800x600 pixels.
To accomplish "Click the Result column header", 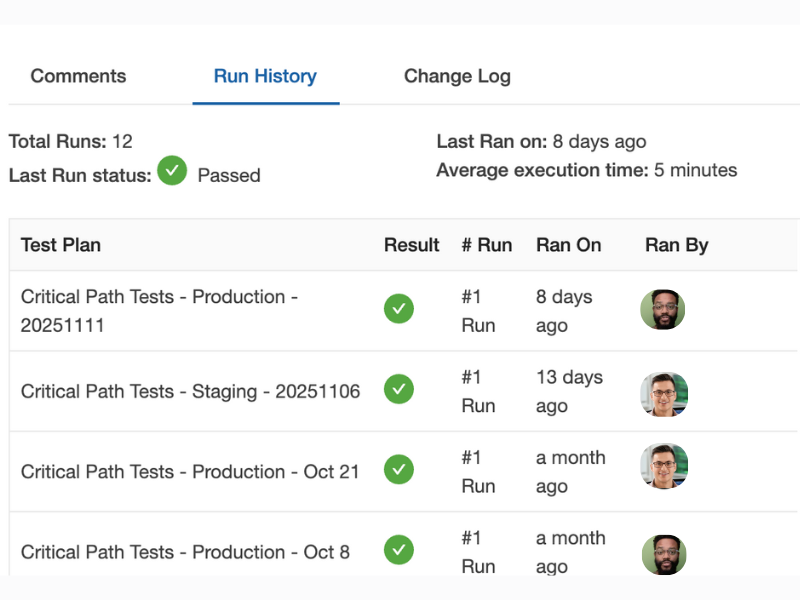I will coord(411,245).
